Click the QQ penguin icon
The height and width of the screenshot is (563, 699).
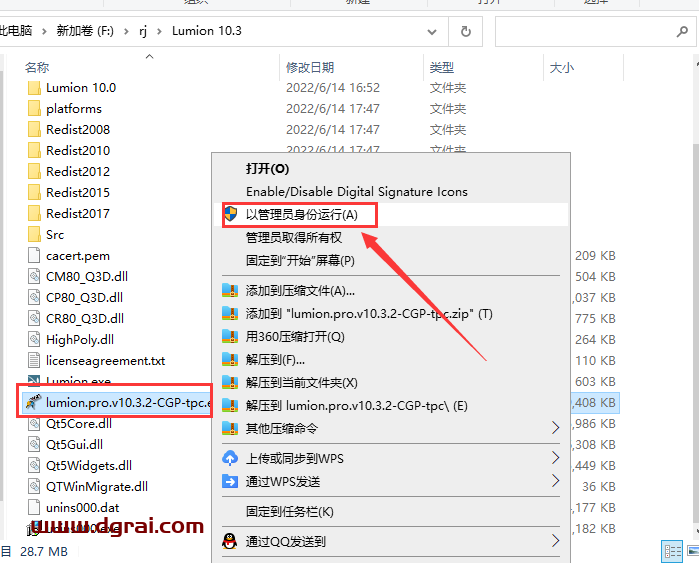(230, 541)
